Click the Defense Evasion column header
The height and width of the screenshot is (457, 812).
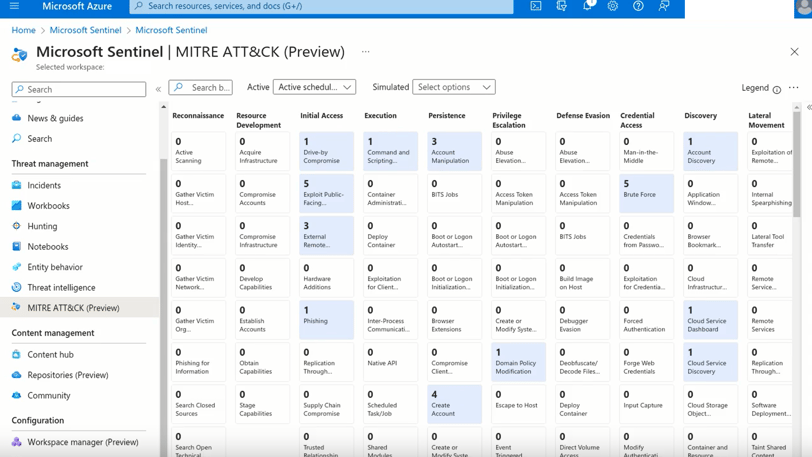pyautogui.click(x=583, y=116)
